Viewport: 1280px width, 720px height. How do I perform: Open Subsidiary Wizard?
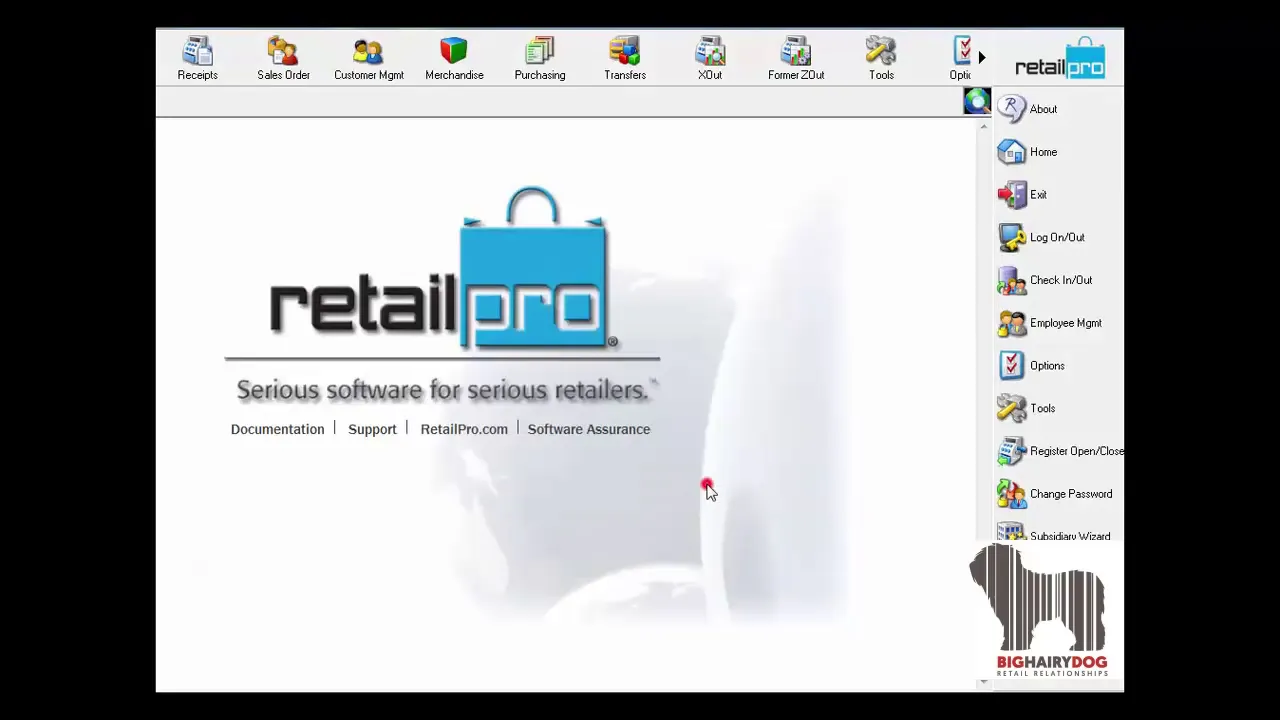click(1054, 533)
